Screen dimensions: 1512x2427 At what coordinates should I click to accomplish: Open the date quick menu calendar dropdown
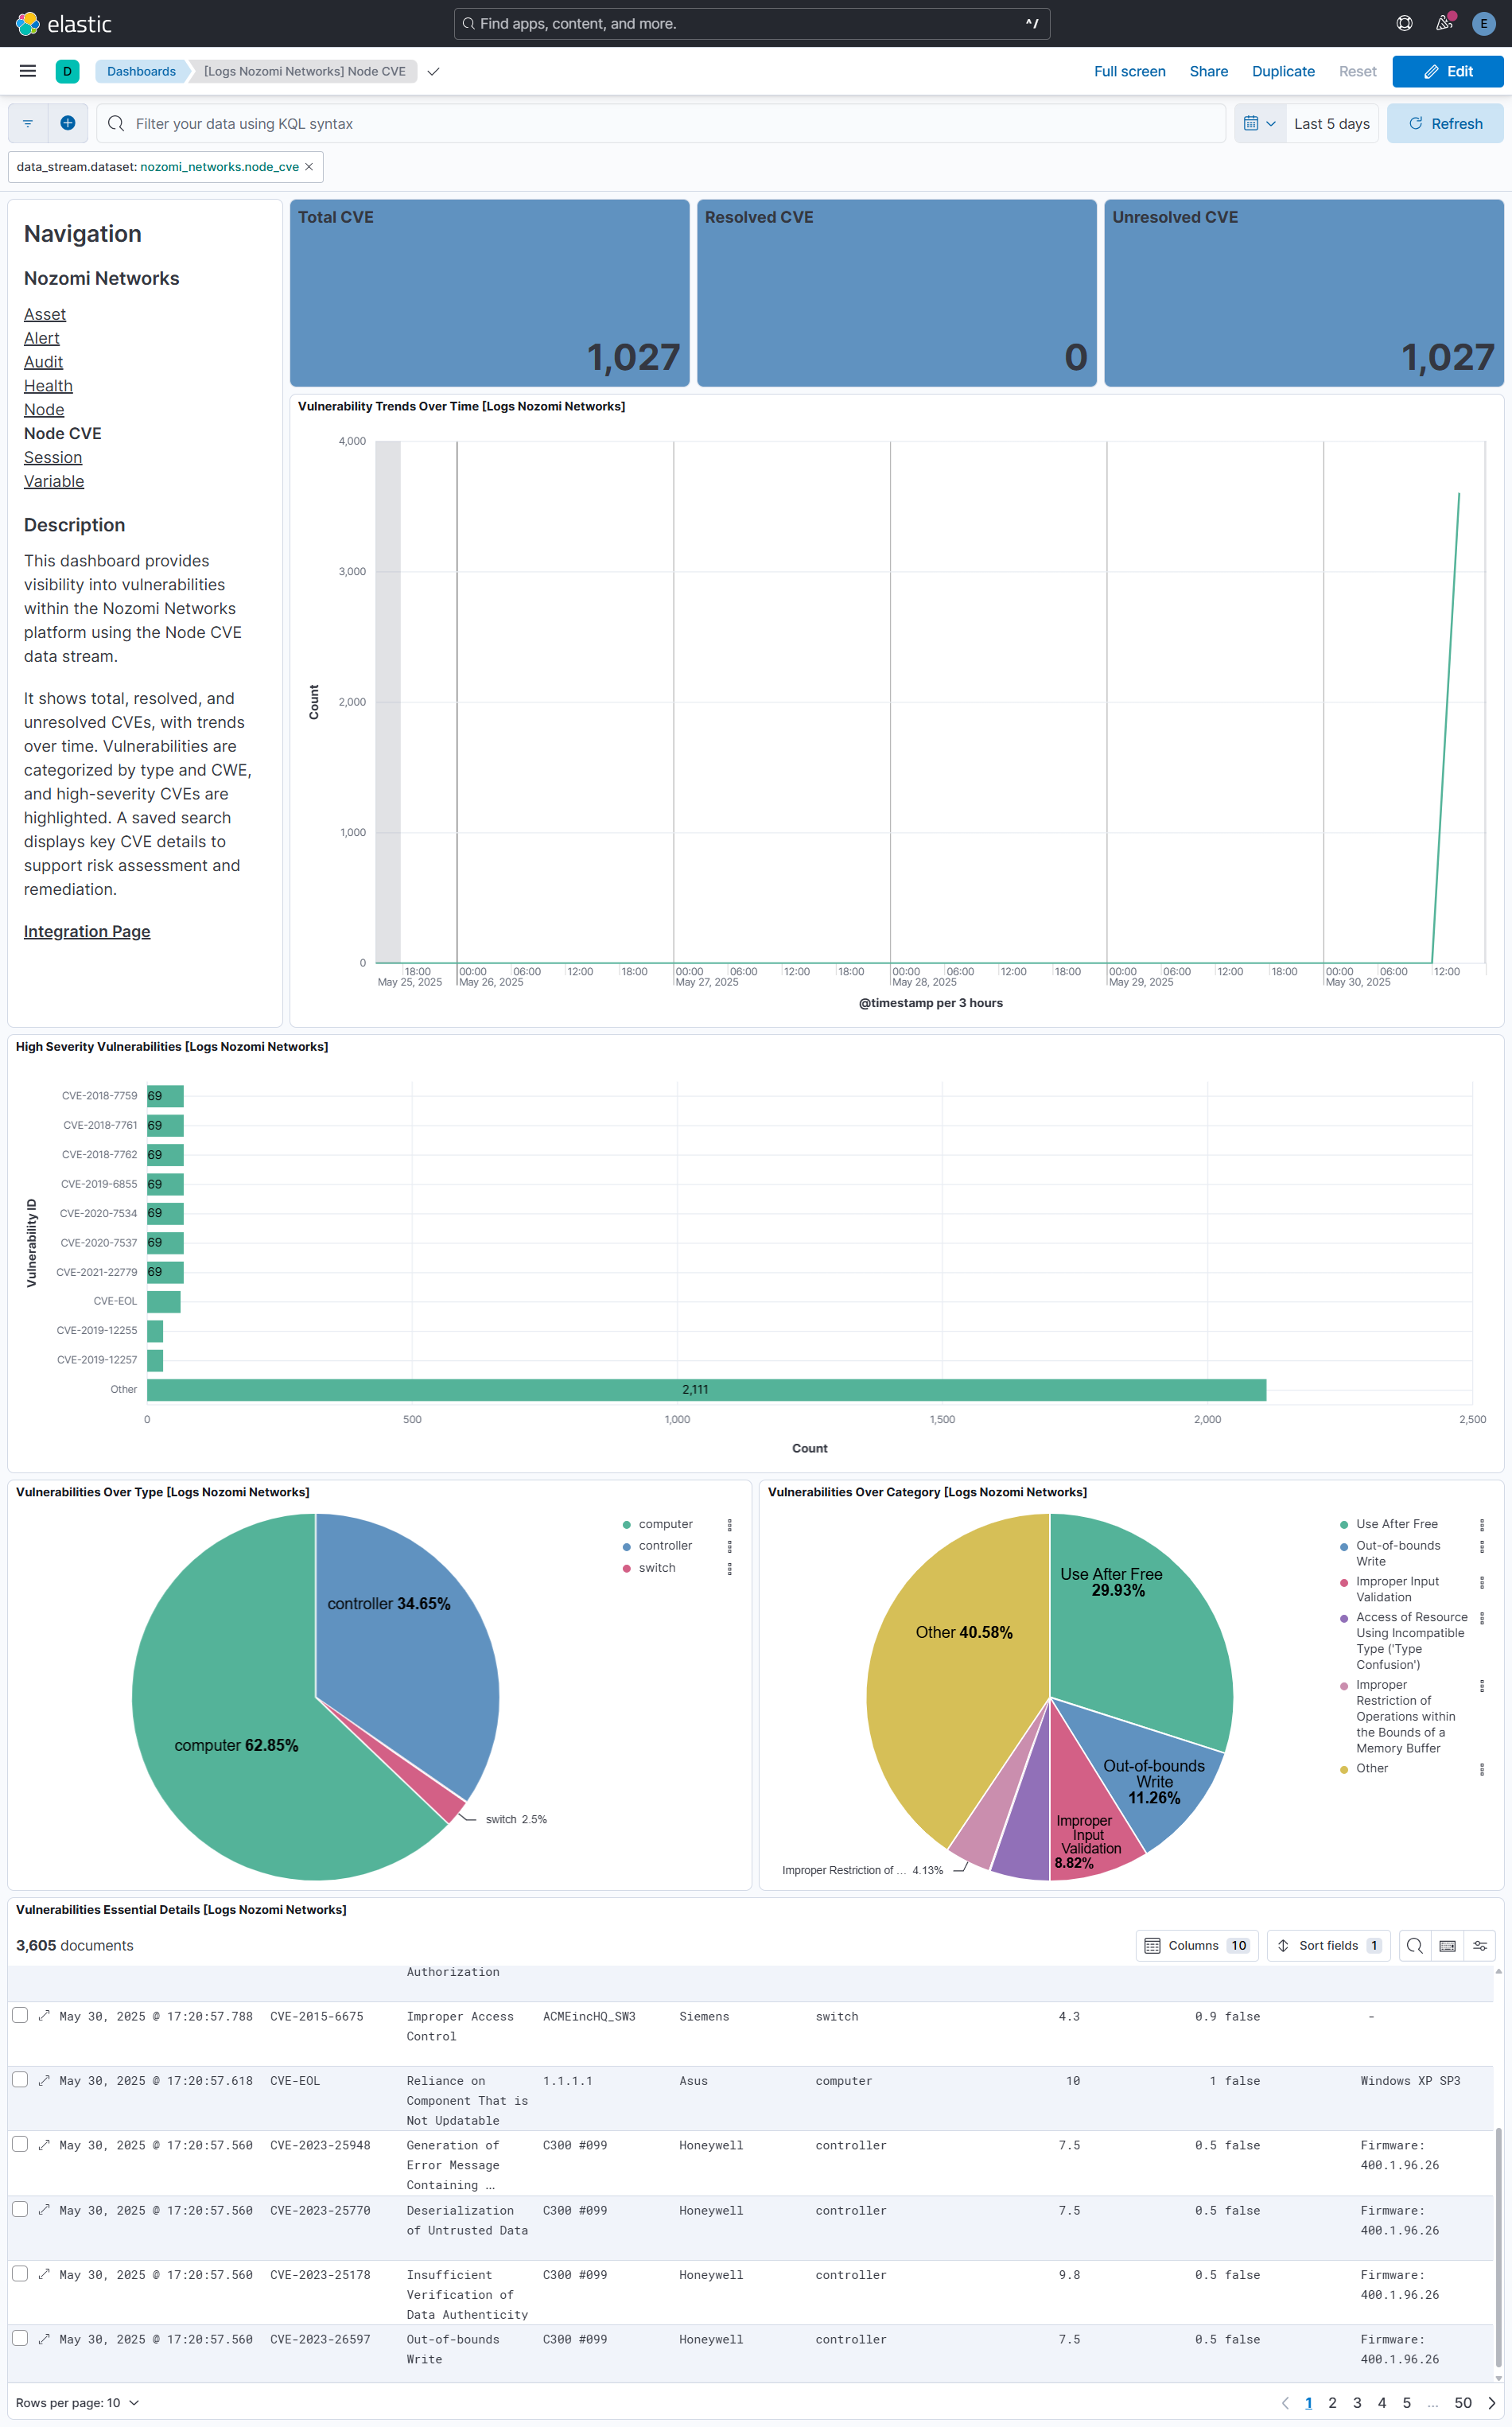[1259, 123]
